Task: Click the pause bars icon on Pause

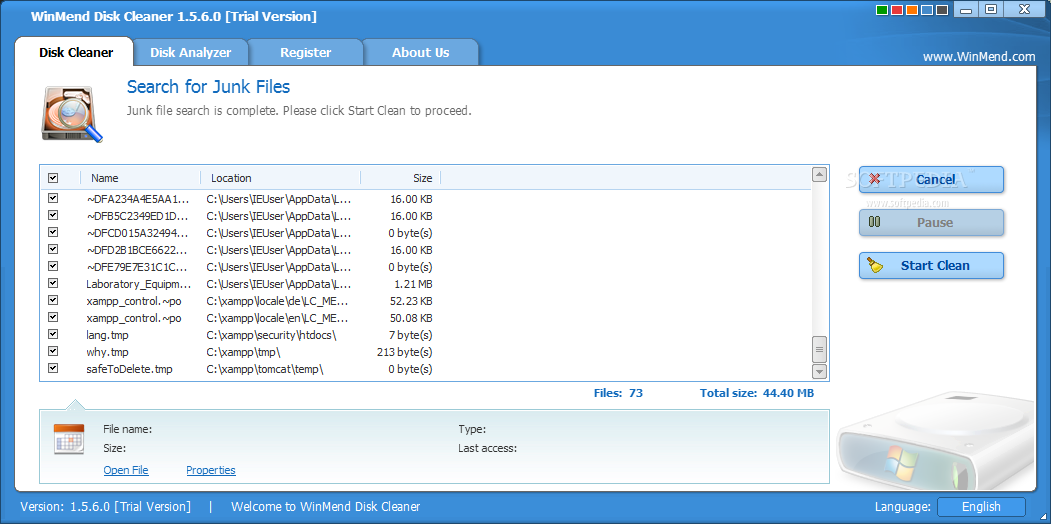Action: tap(874, 222)
